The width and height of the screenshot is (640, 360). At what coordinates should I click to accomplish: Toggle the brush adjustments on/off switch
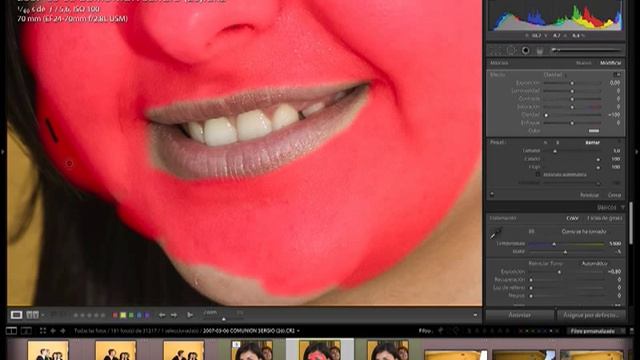(x=492, y=194)
